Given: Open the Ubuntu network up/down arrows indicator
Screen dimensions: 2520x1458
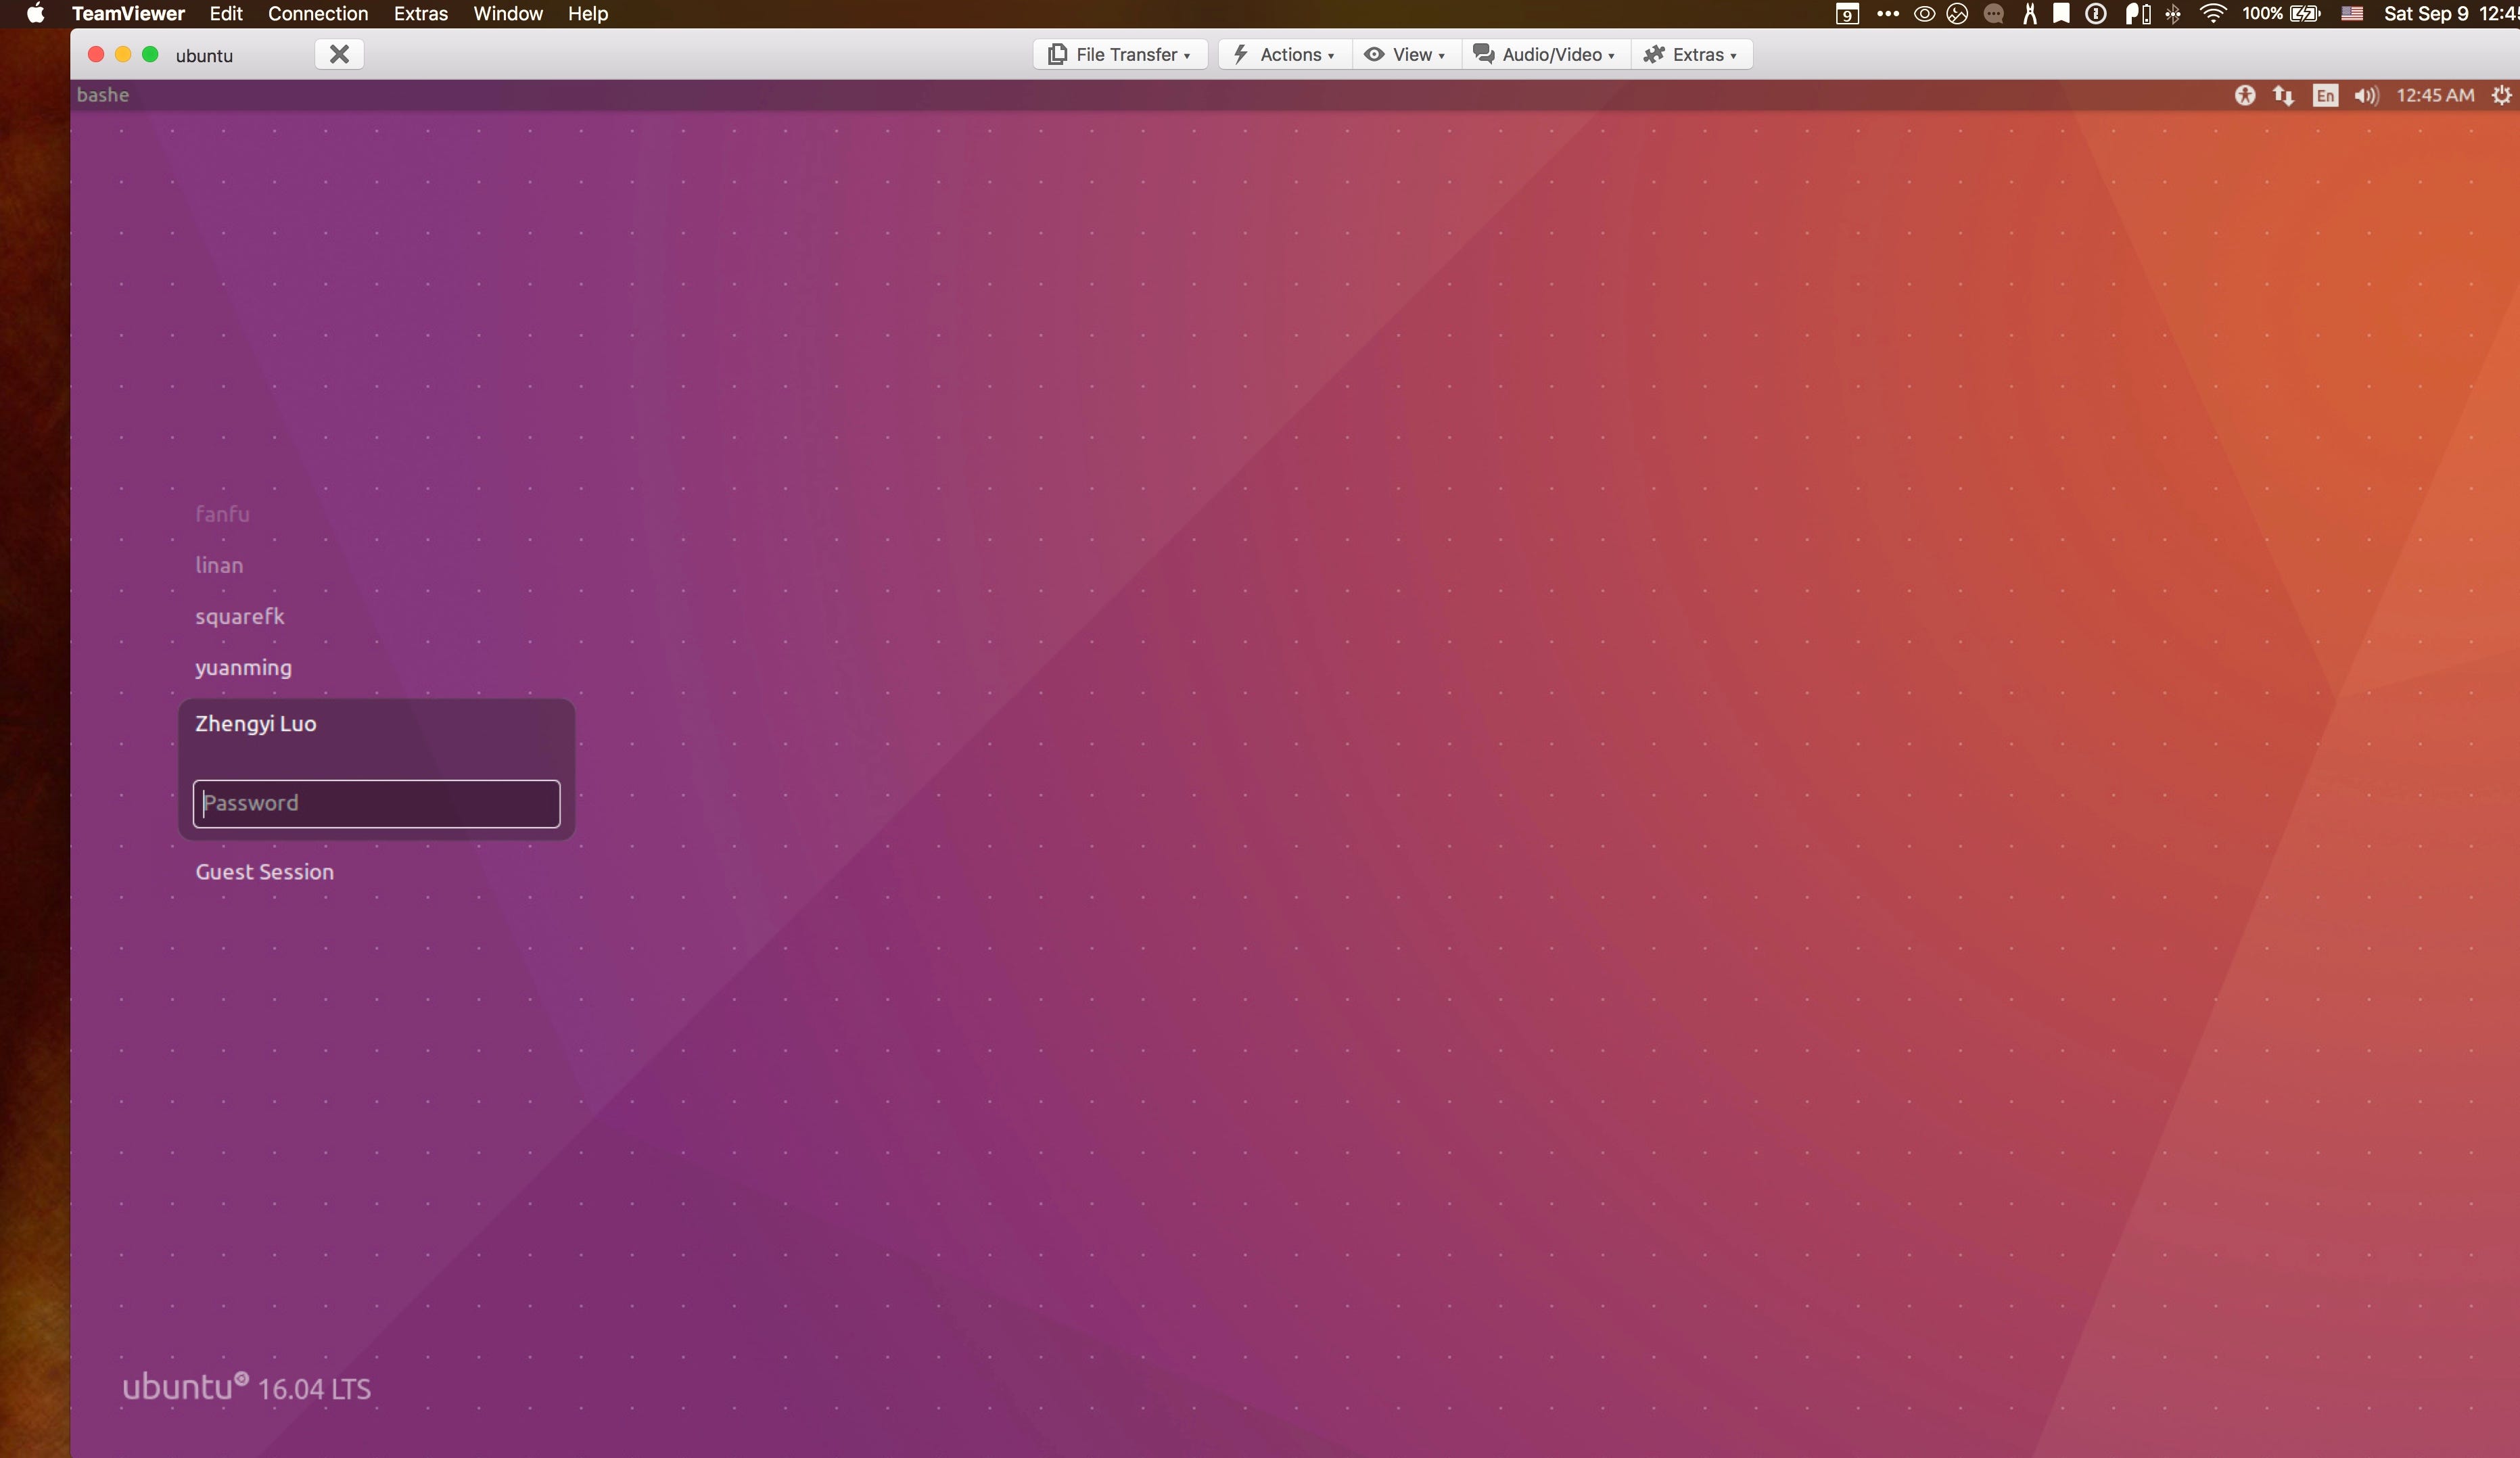Looking at the screenshot, I should (x=2283, y=95).
